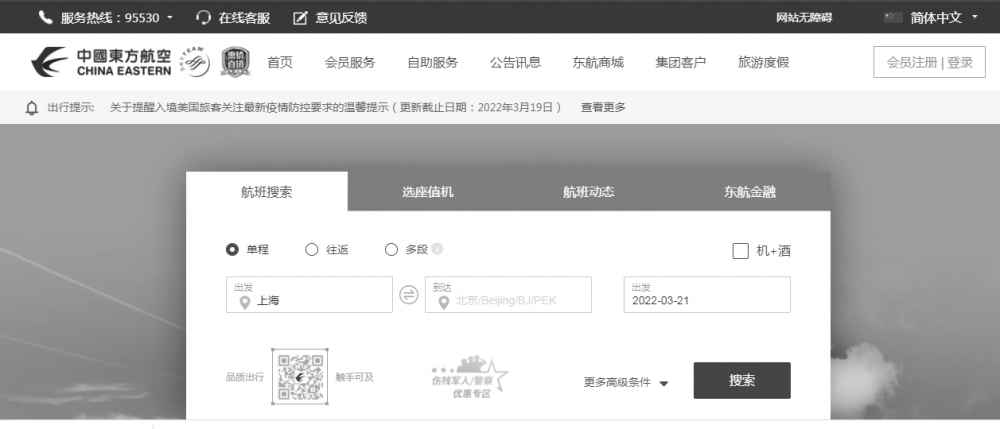Screen dimensions: 1000x429
Task: Open the disabled veterans/police discount zone icon
Action: pos(470,377)
